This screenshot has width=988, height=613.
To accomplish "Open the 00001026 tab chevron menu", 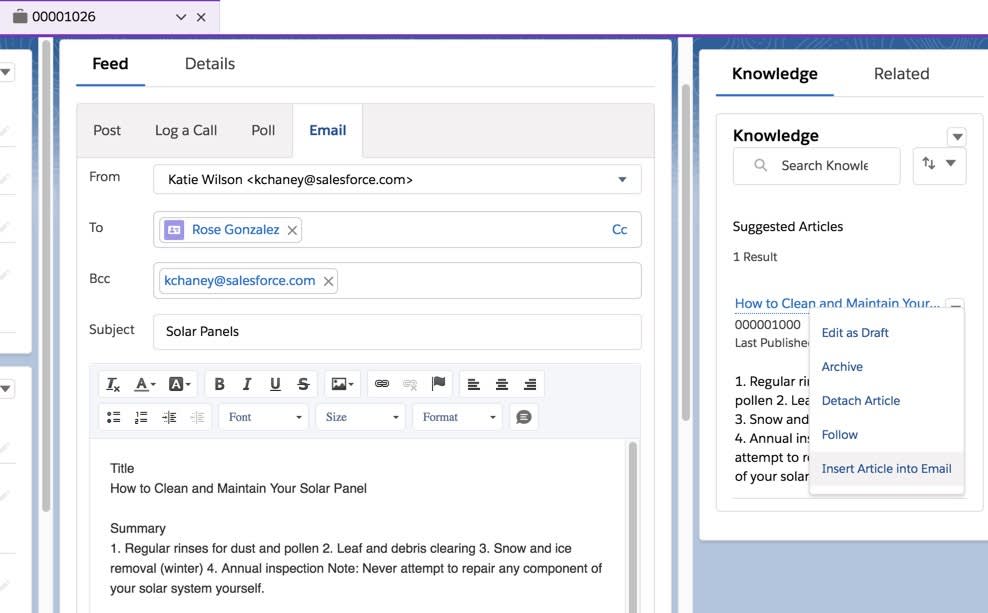I will pyautogui.click(x=181, y=17).
